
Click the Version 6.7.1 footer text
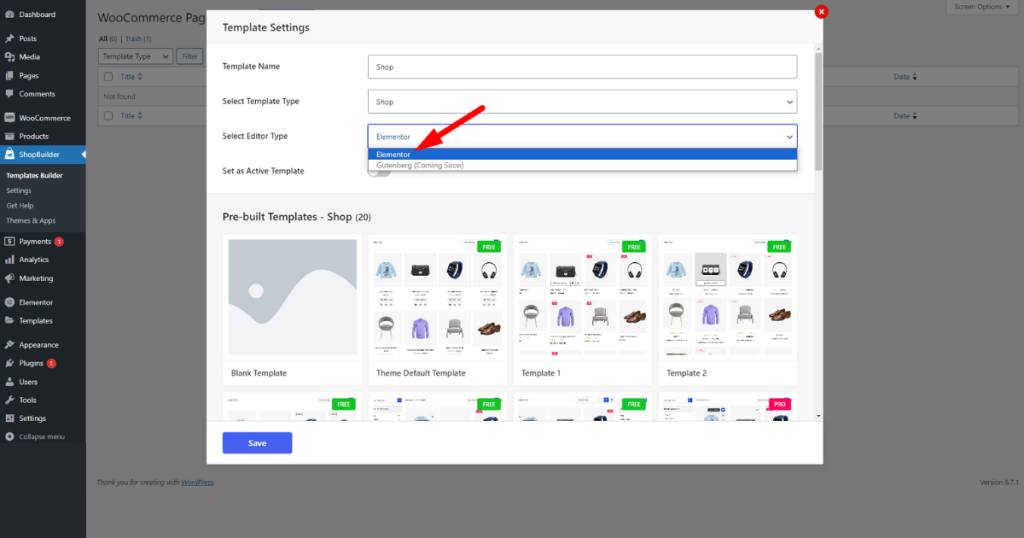tap(999, 483)
